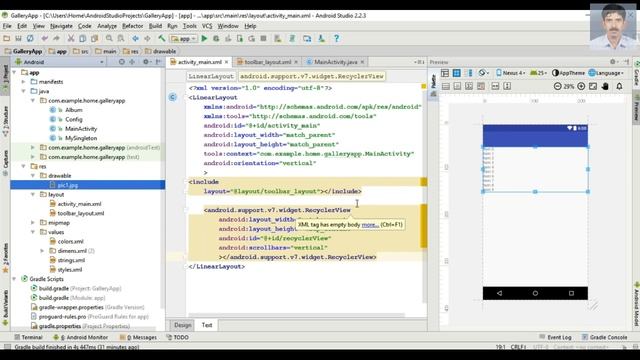Click the Synchronize refresh icon
This screenshot has height=360, width=640.
point(30,38)
